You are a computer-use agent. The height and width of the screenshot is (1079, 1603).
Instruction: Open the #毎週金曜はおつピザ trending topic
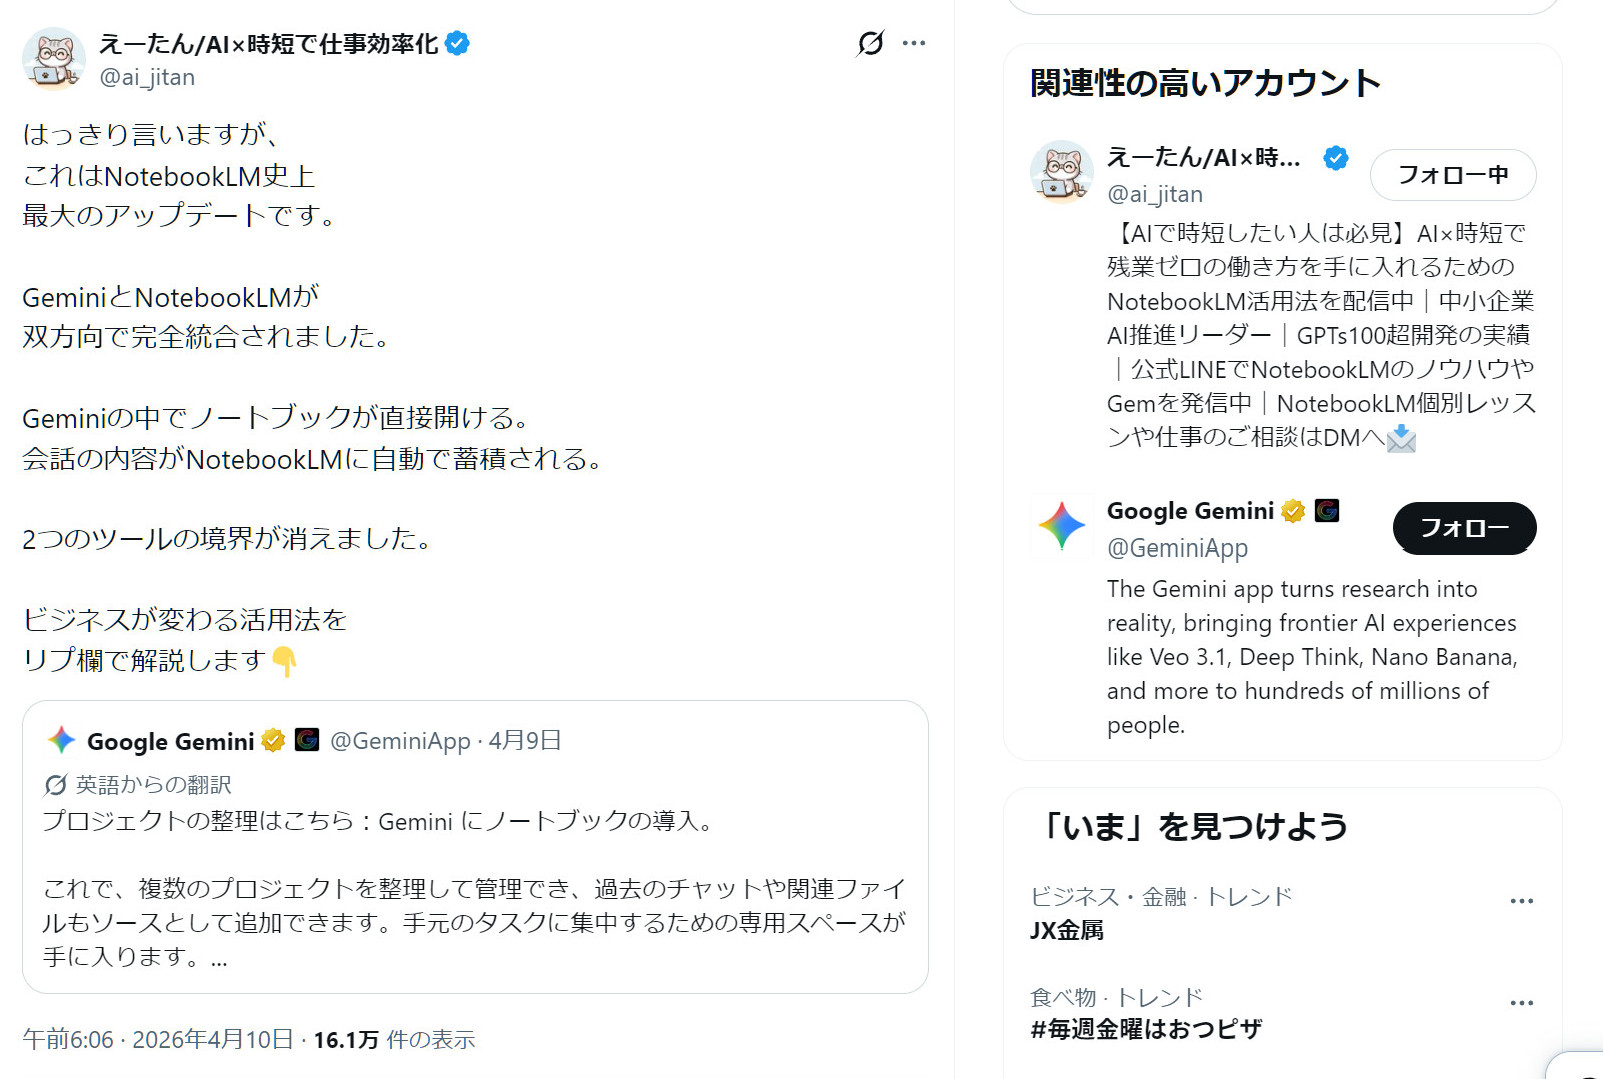pos(1146,1029)
